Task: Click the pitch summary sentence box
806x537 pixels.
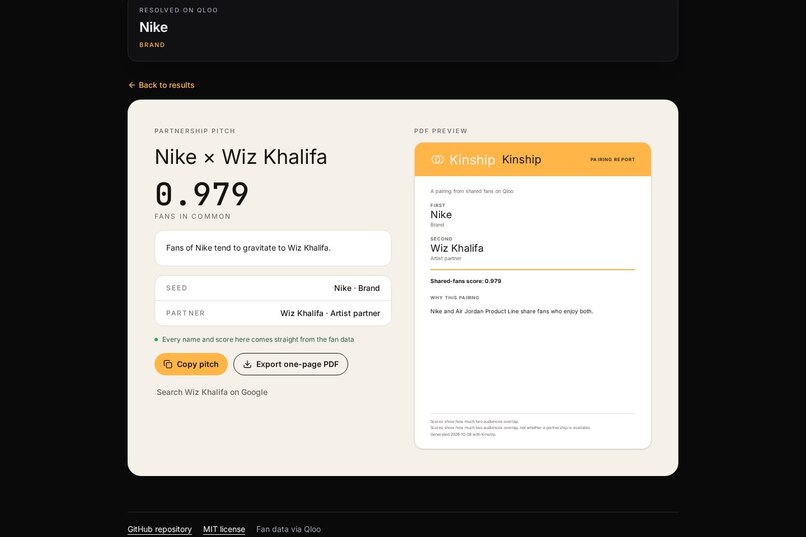Action: coord(273,248)
